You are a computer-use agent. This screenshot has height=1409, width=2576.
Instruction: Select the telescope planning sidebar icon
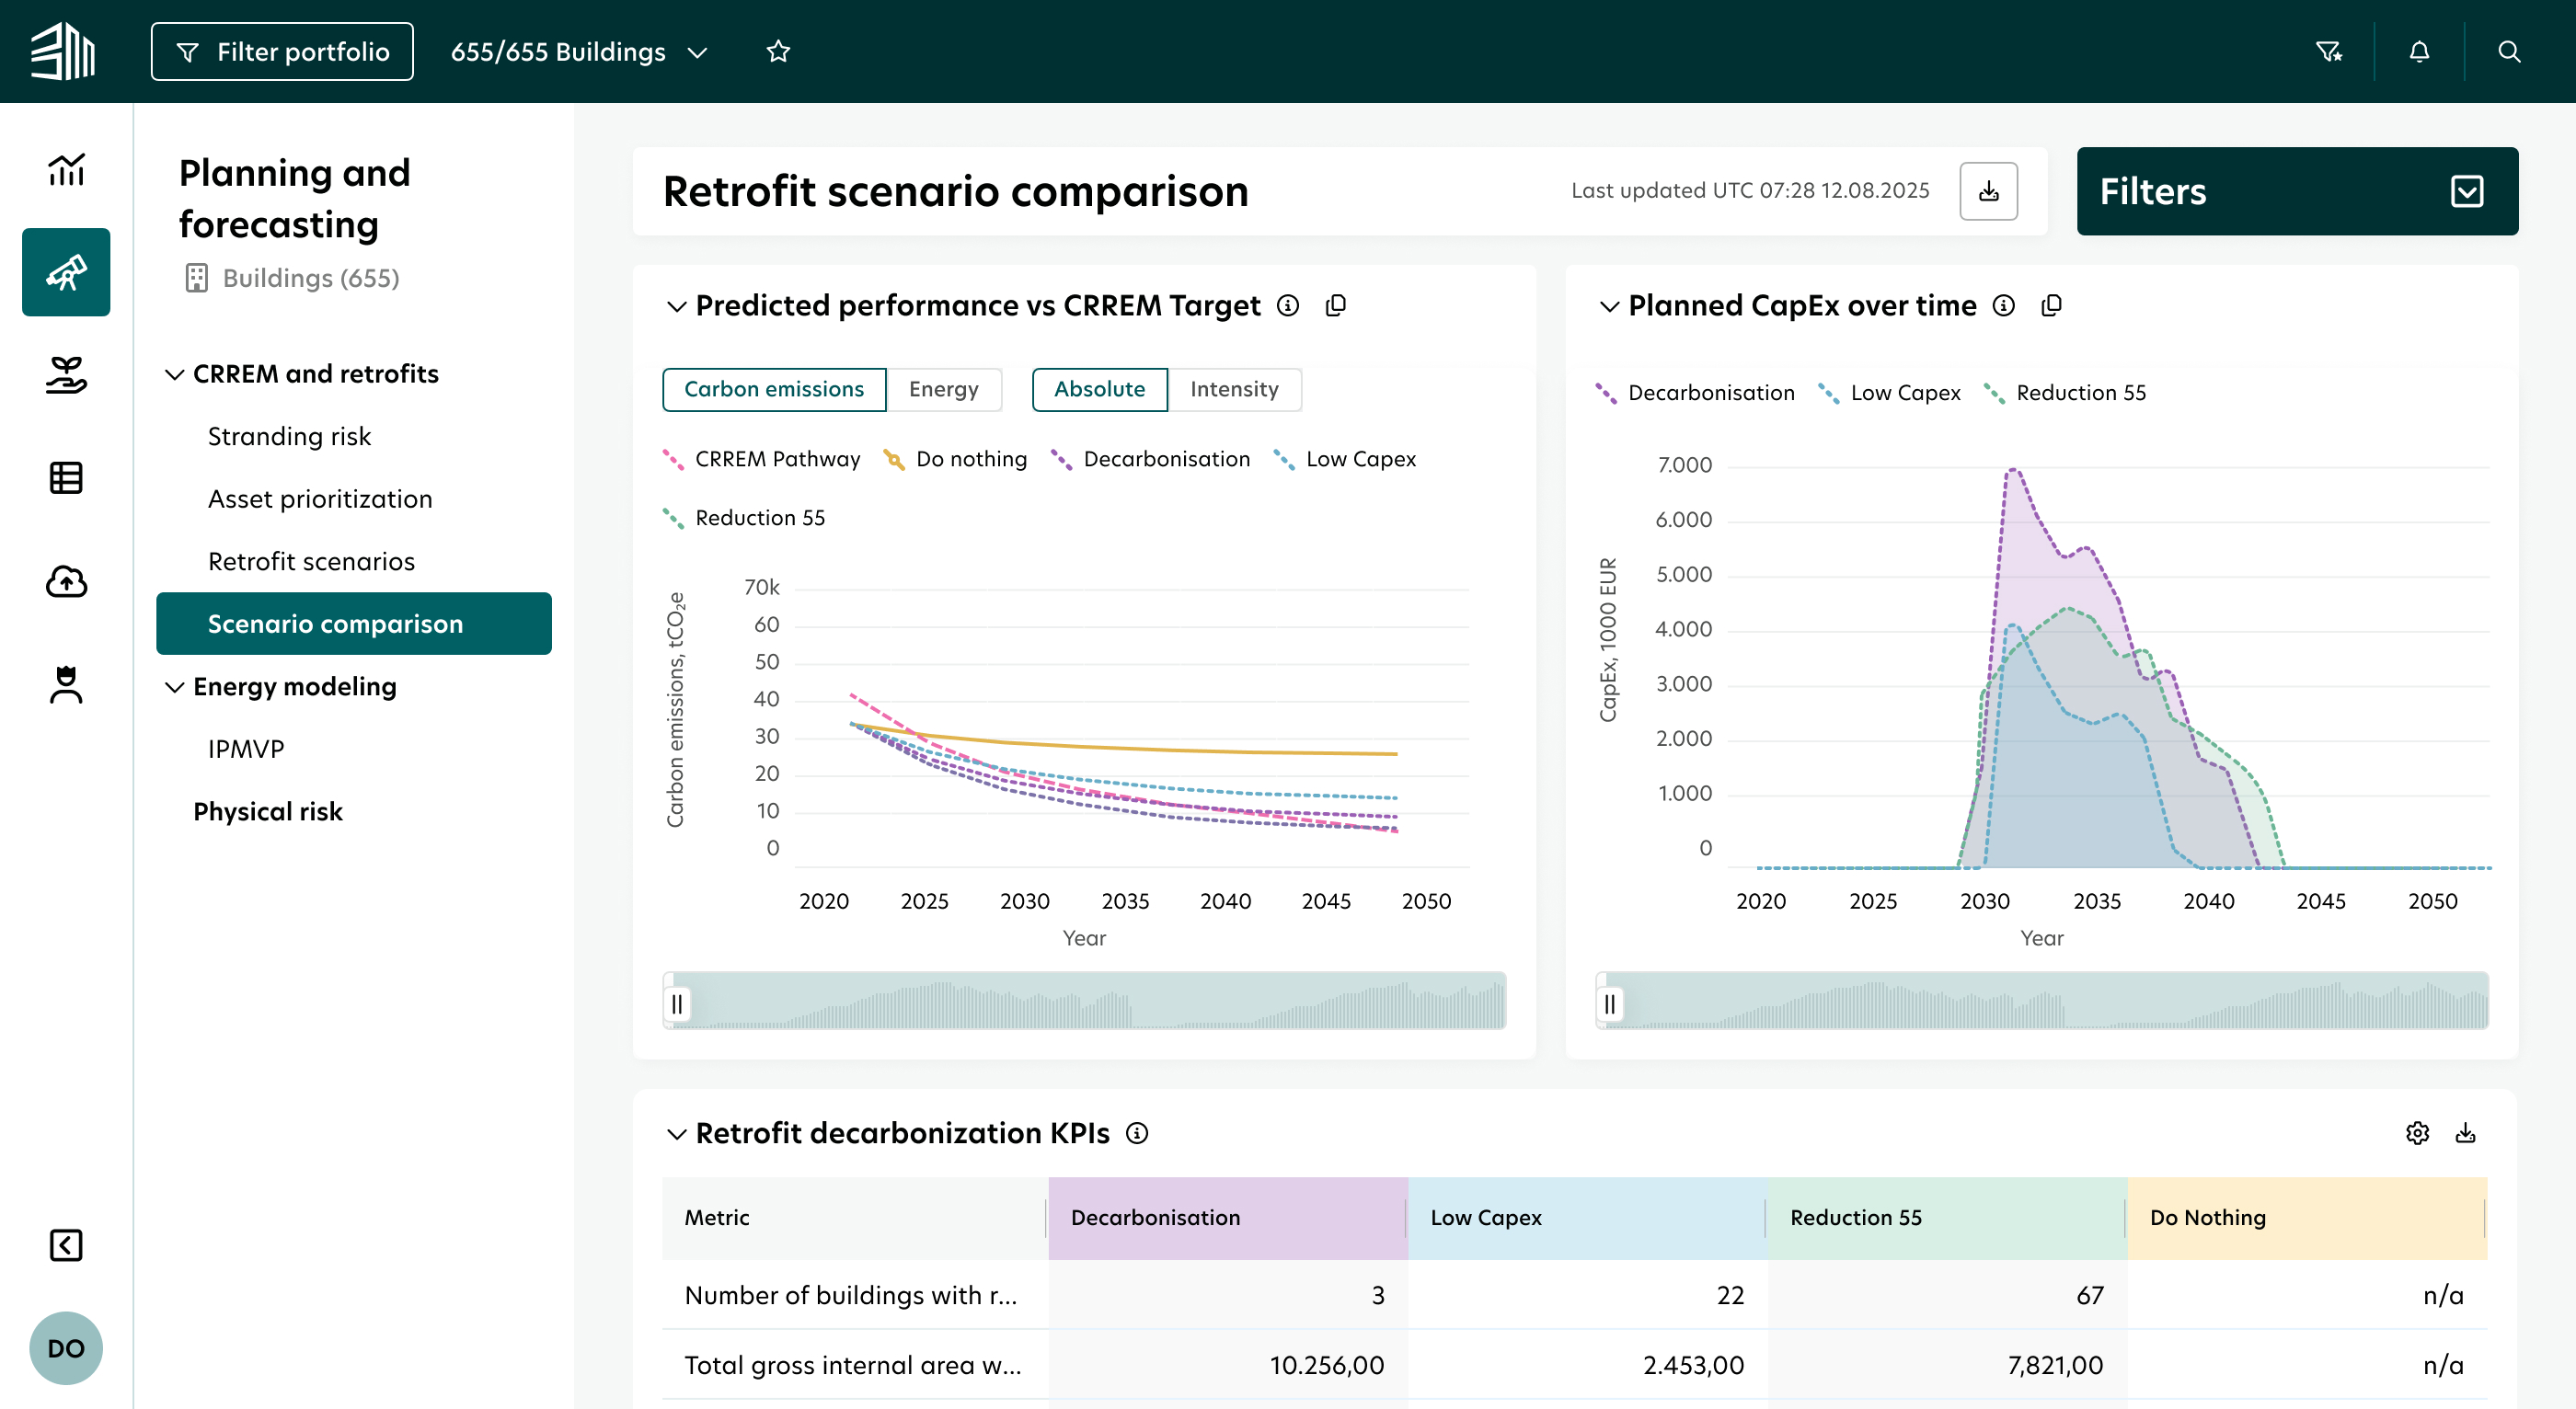pos(66,272)
